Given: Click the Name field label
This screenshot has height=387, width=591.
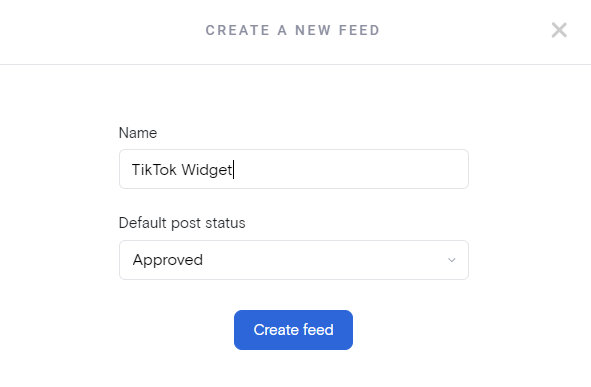Looking at the screenshot, I should (x=138, y=133).
